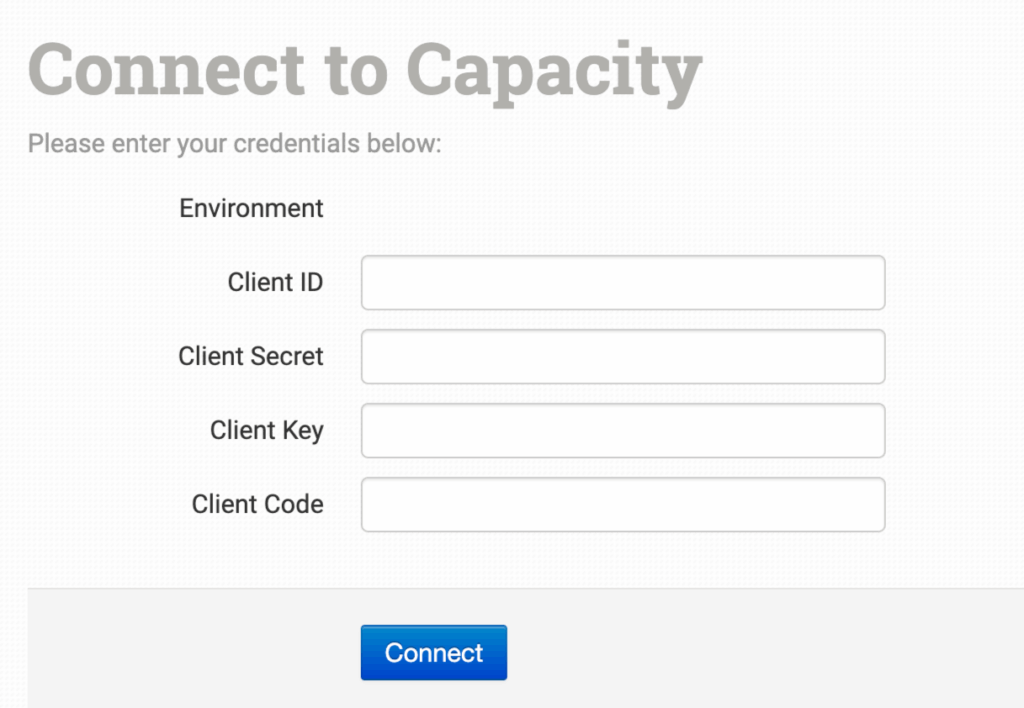Click the Client ID label text
1024x708 pixels.
click(x=275, y=282)
